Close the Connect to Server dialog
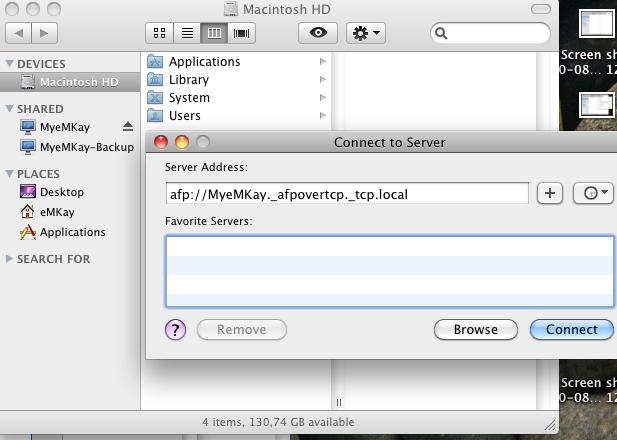Image resolution: width=617 pixels, height=440 pixels. pos(161,142)
